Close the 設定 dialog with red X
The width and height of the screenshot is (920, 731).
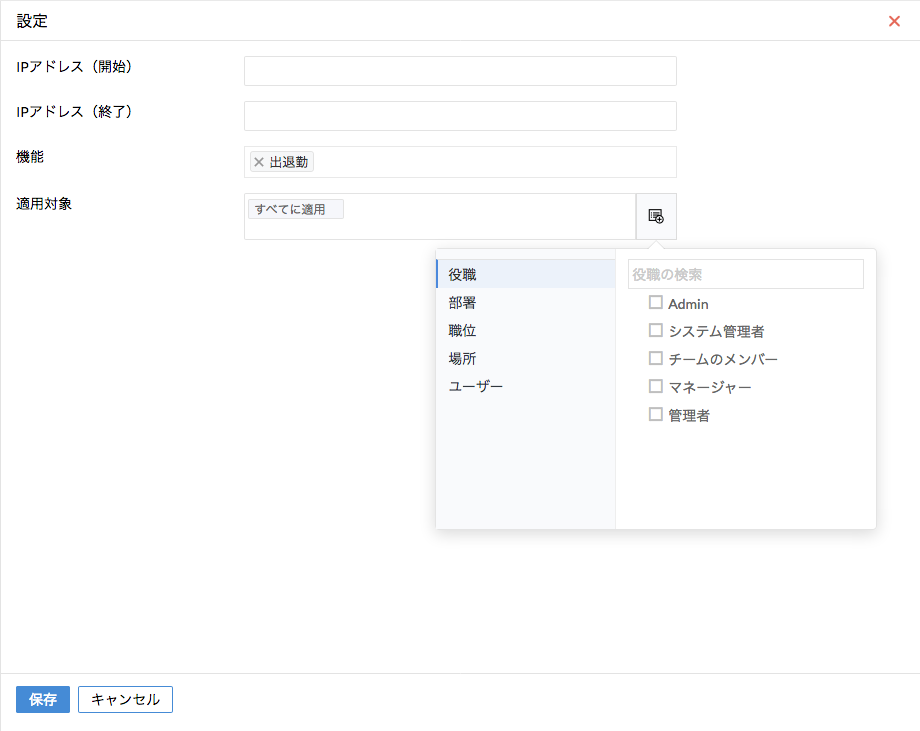click(894, 21)
